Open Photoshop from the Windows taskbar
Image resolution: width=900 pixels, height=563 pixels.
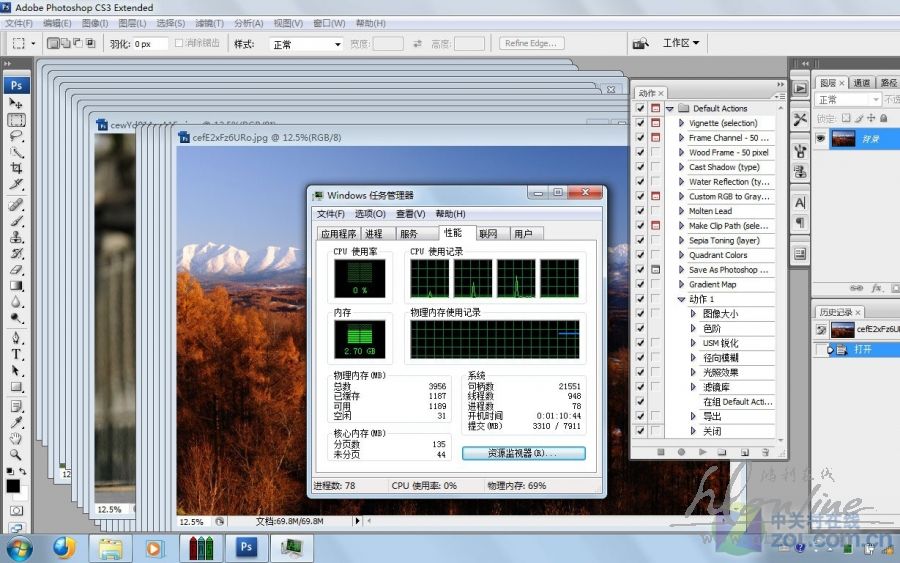click(246, 547)
